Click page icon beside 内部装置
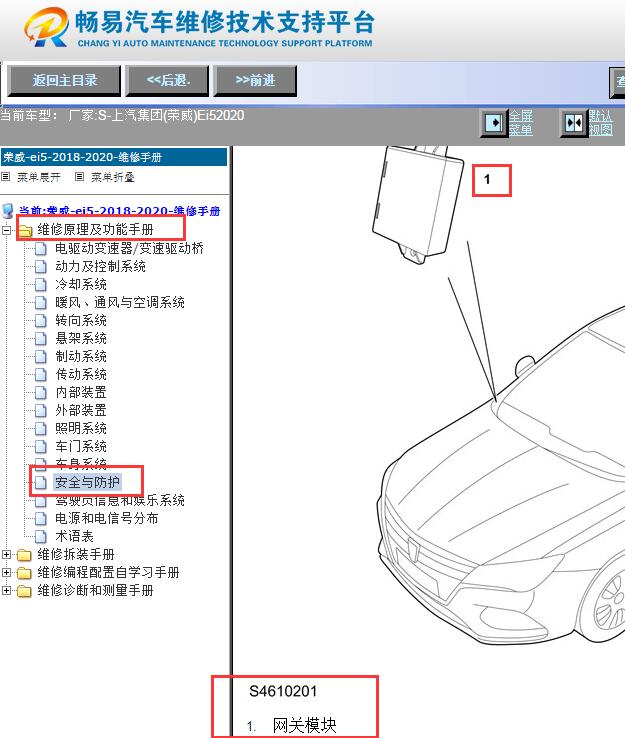625x738 pixels. (41, 393)
